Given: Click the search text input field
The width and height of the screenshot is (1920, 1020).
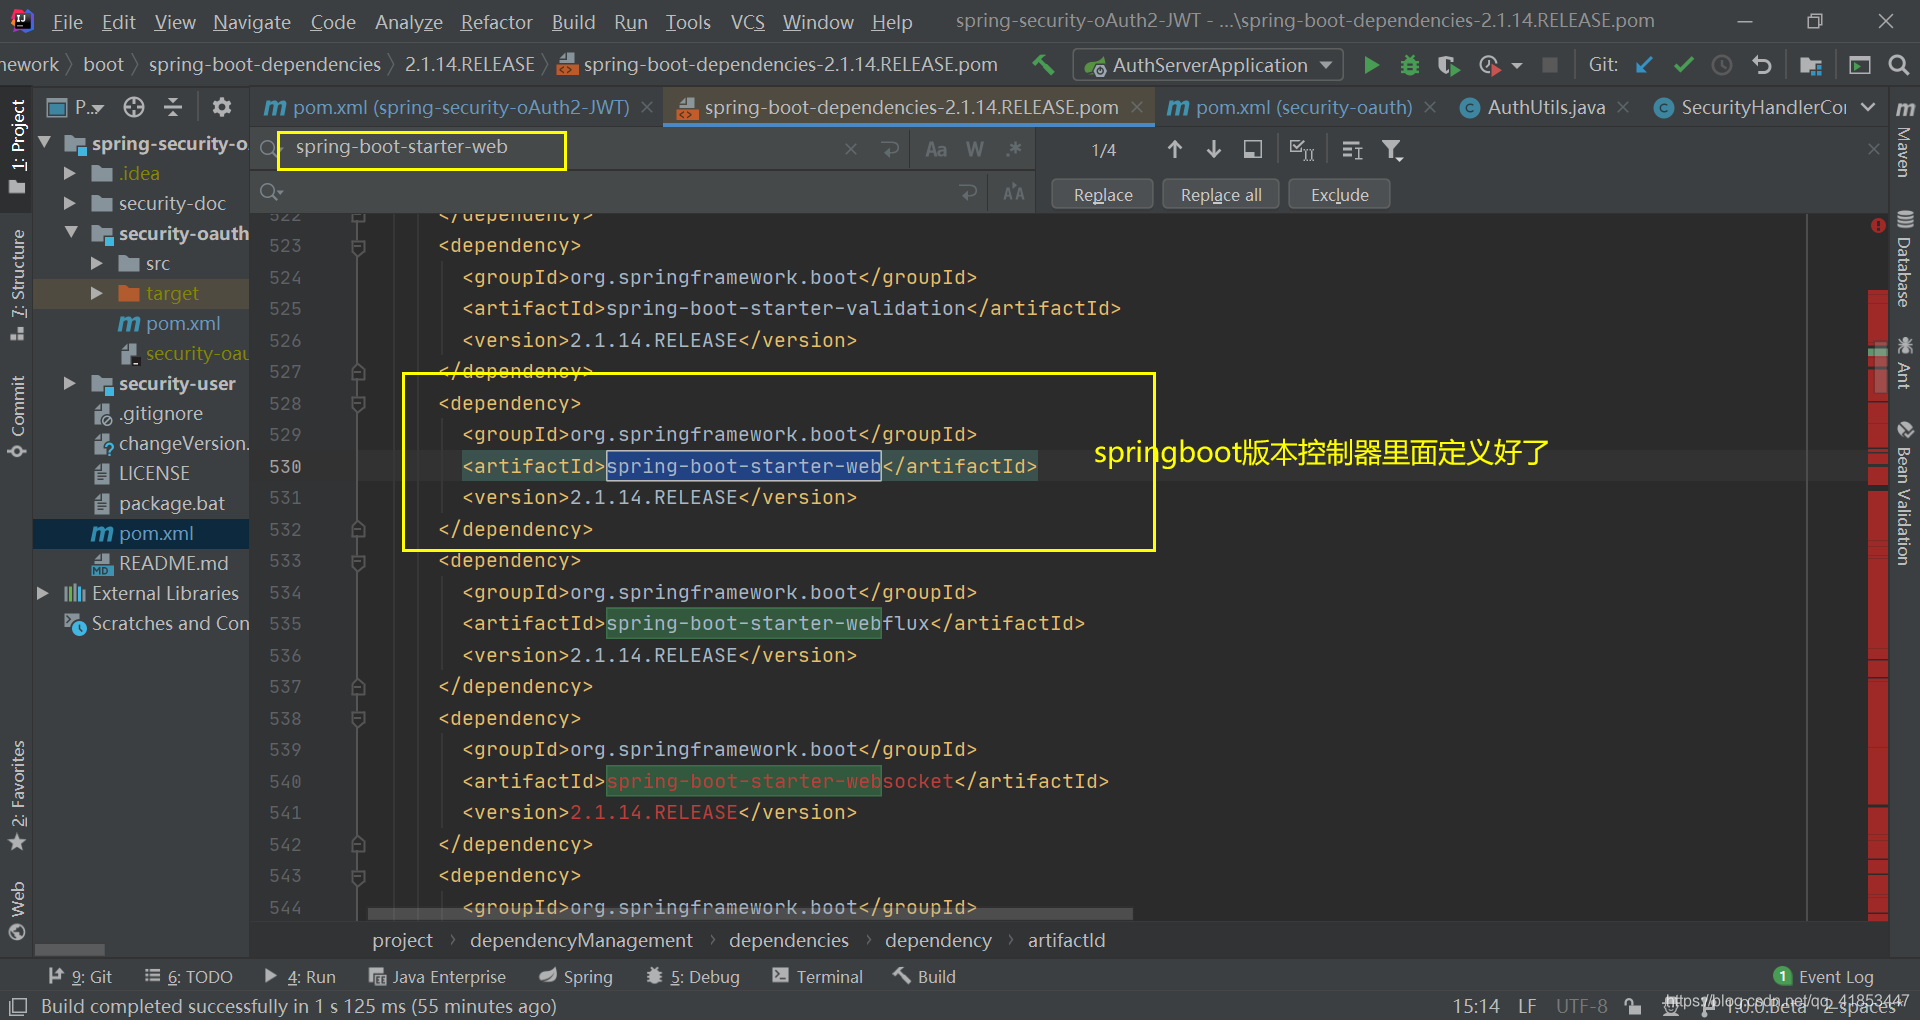Looking at the screenshot, I should click(560, 150).
